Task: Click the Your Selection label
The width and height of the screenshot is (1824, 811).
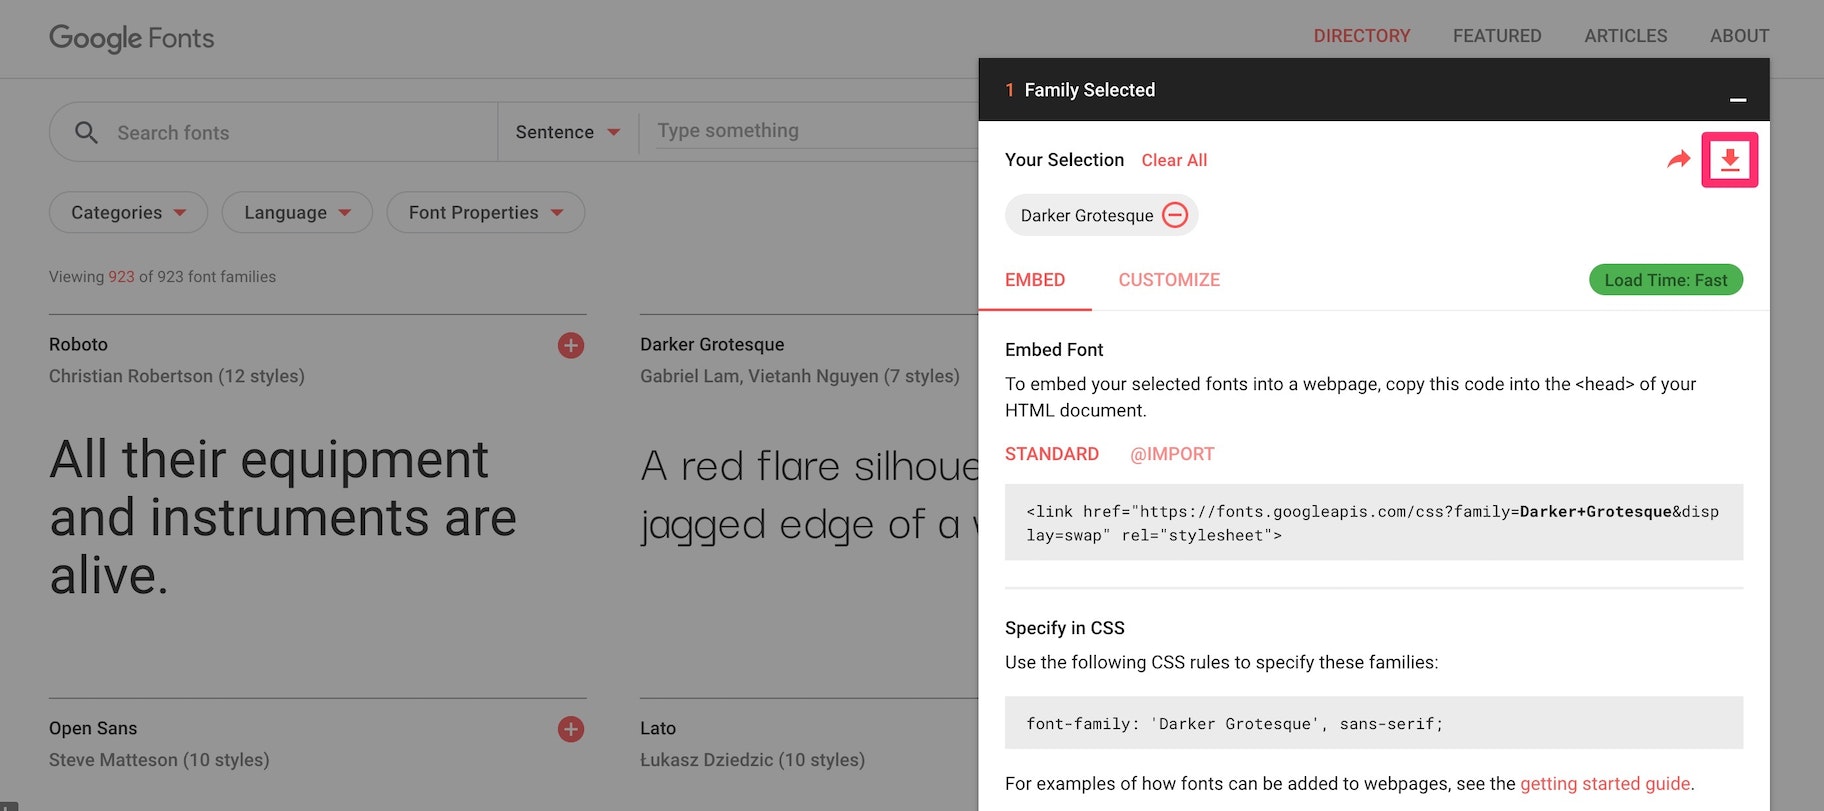Action: [1064, 160]
